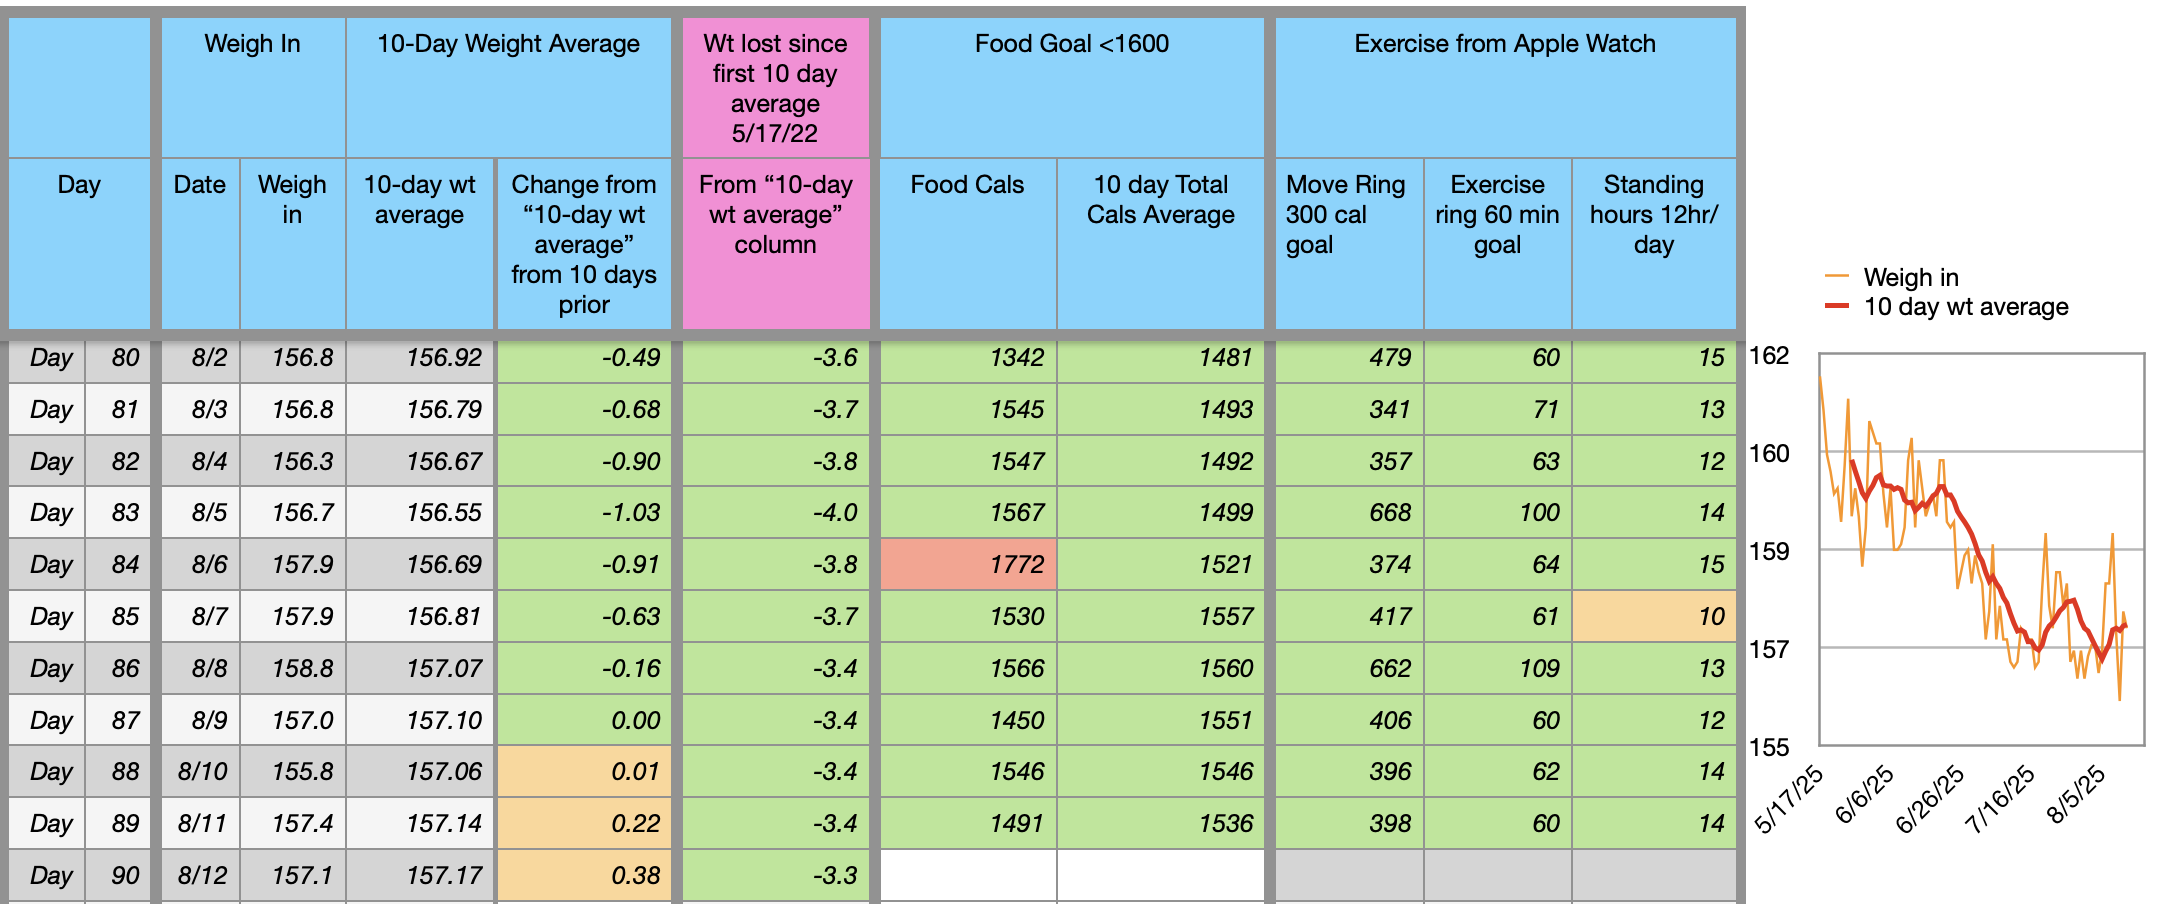Select the weight lost cell -4.0
Viewport: 2160px width, 904px height.
(775, 512)
